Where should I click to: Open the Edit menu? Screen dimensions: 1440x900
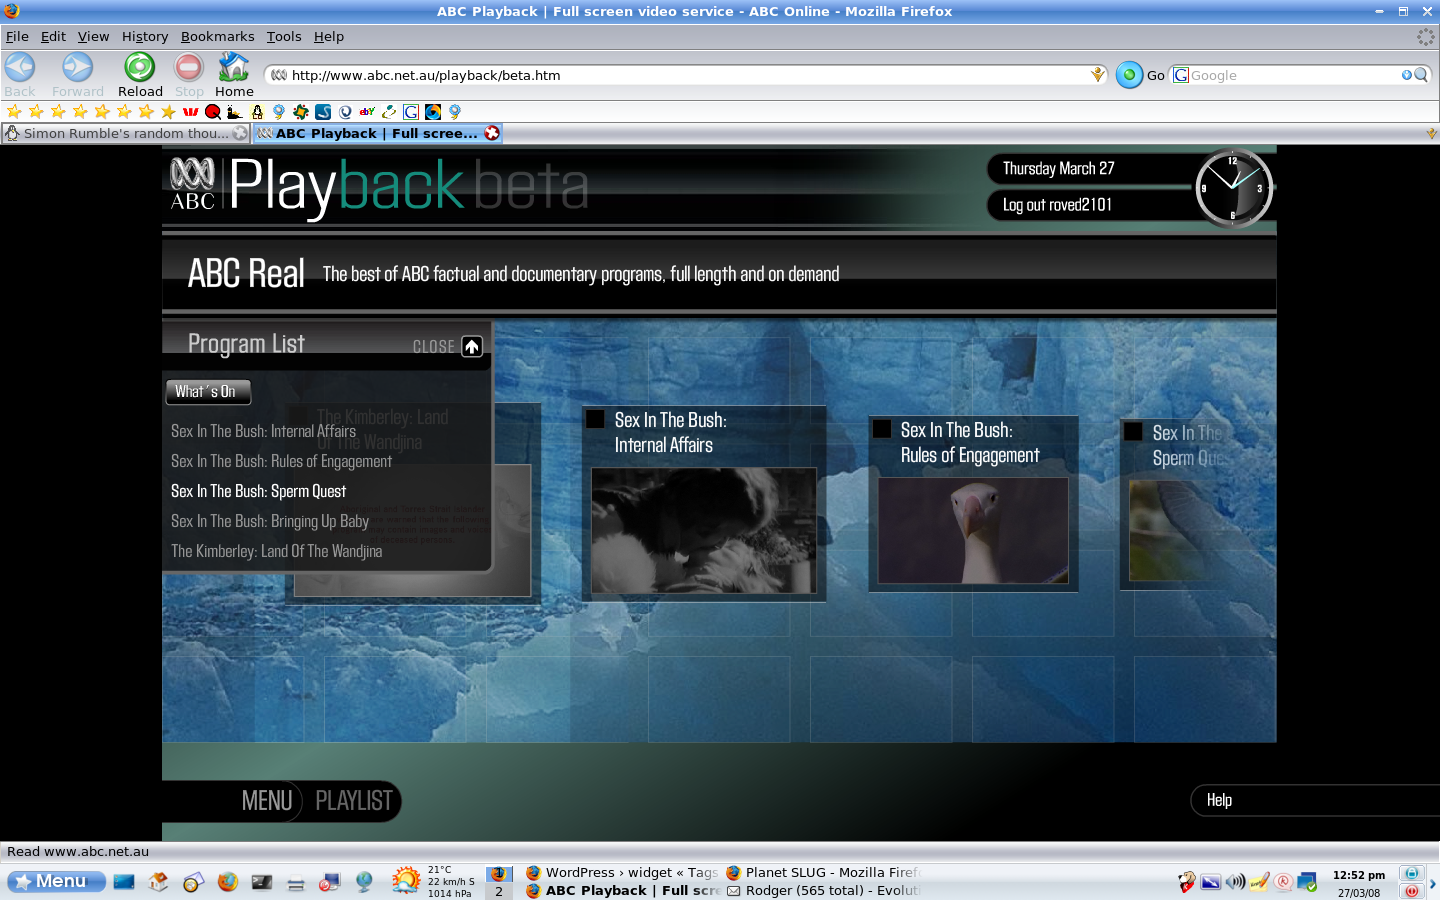coord(53,36)
